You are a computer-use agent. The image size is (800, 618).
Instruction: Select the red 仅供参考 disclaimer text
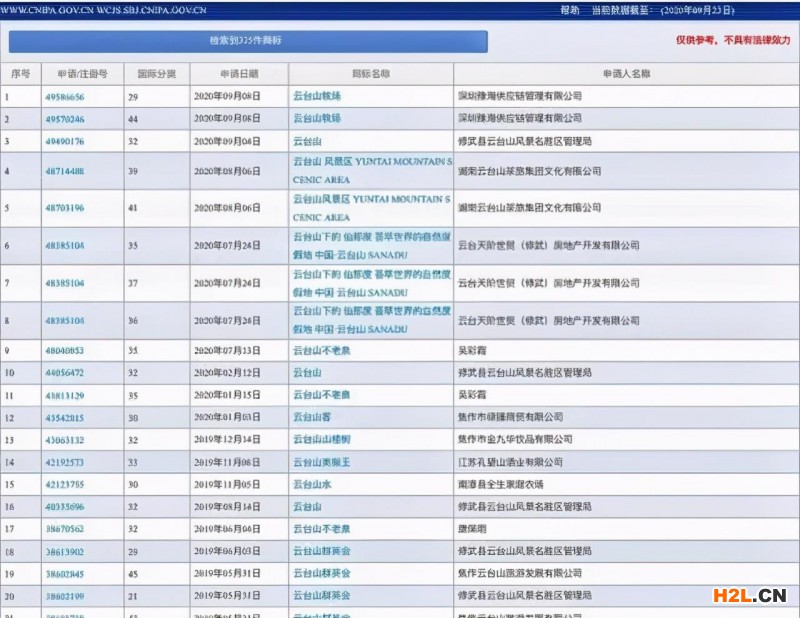(x=733, y=40)
